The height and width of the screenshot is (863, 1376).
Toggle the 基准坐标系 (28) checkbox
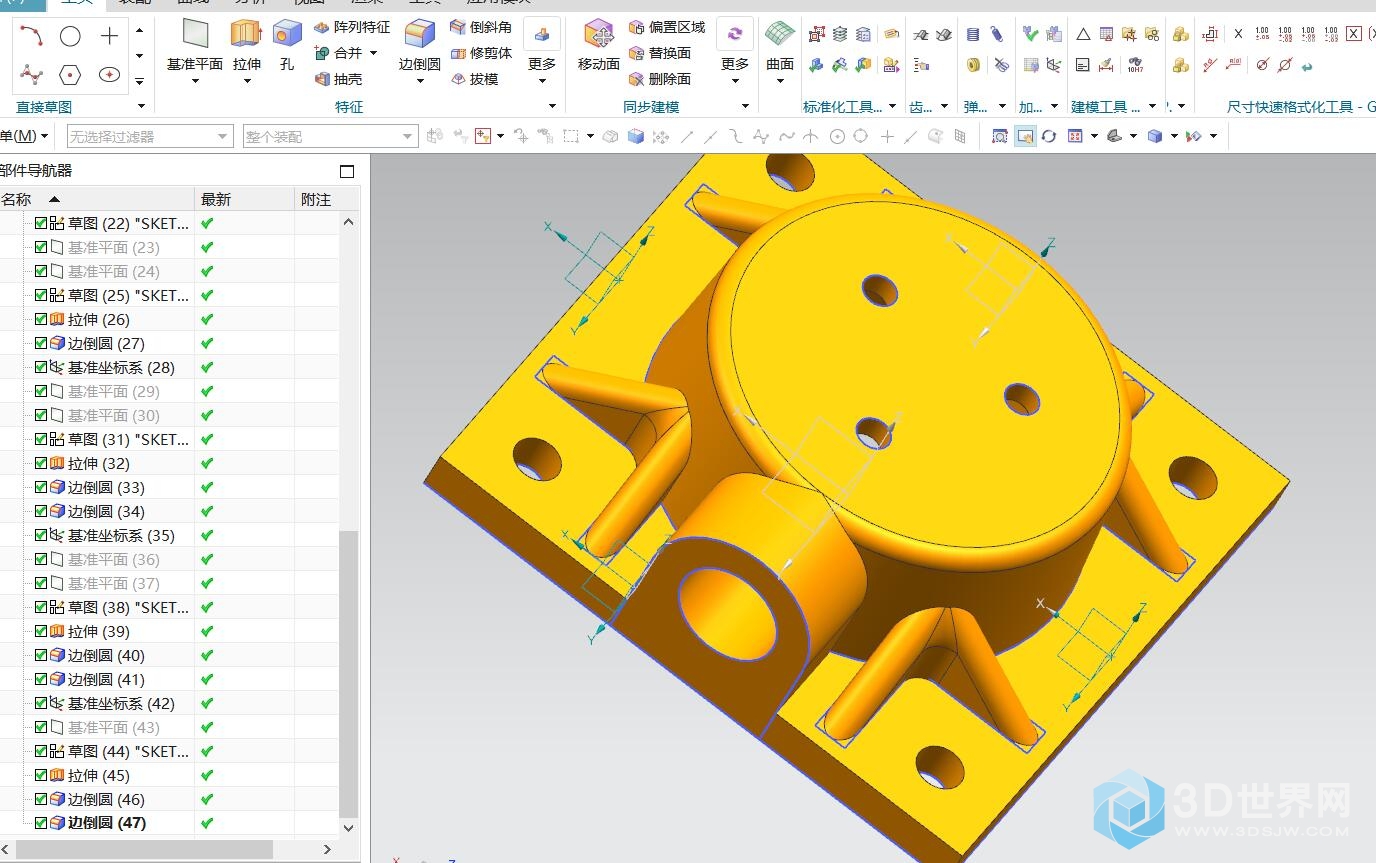coord(41,367)
